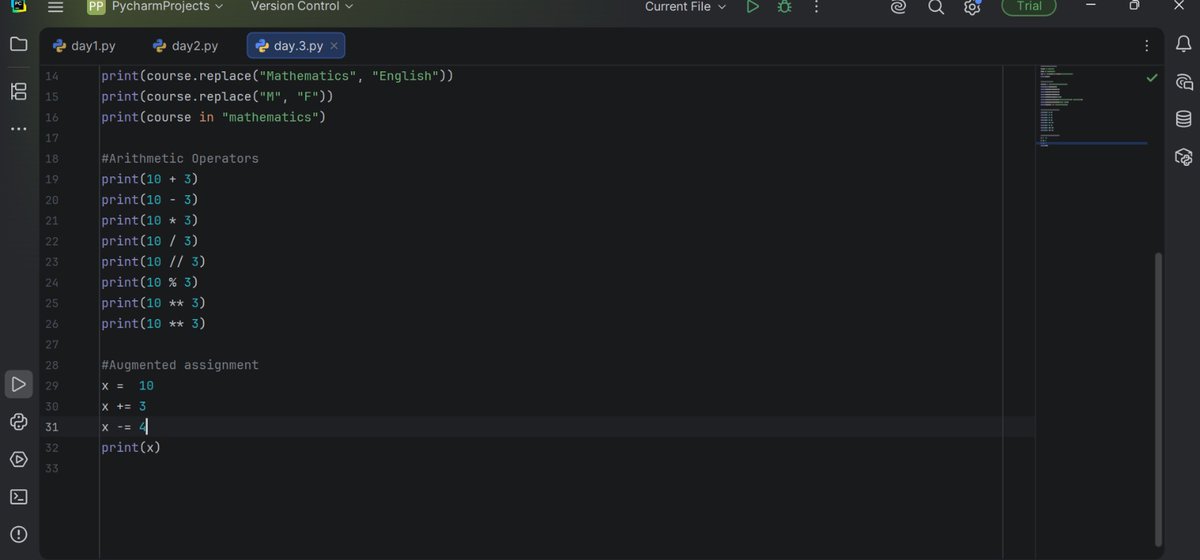Open the Terminal tool window
1200x560 pixels.
(18, 497)
